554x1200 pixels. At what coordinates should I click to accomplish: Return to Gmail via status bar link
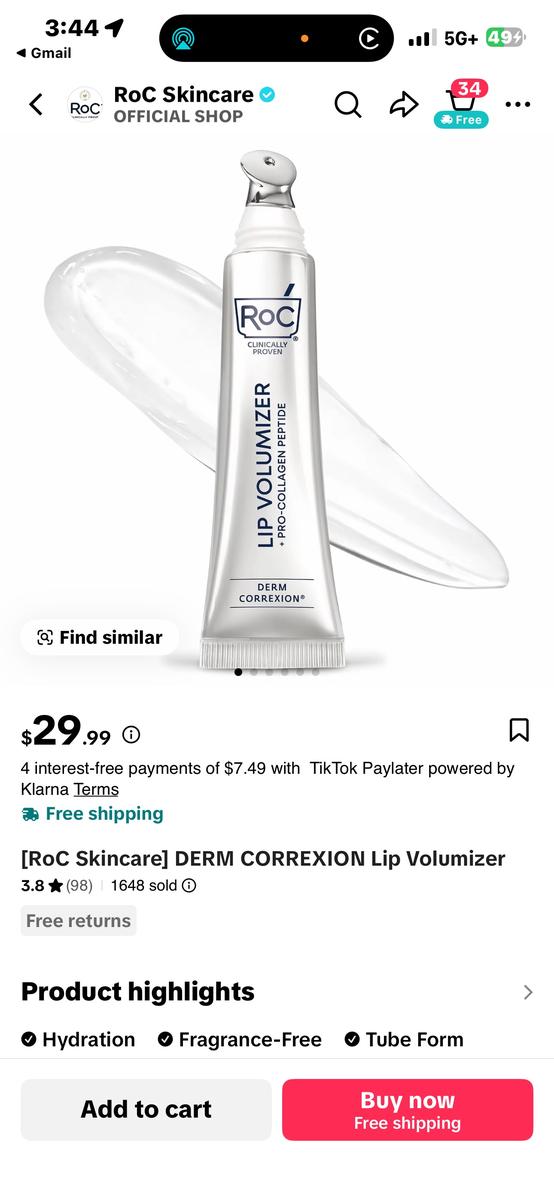pos(43,53)
